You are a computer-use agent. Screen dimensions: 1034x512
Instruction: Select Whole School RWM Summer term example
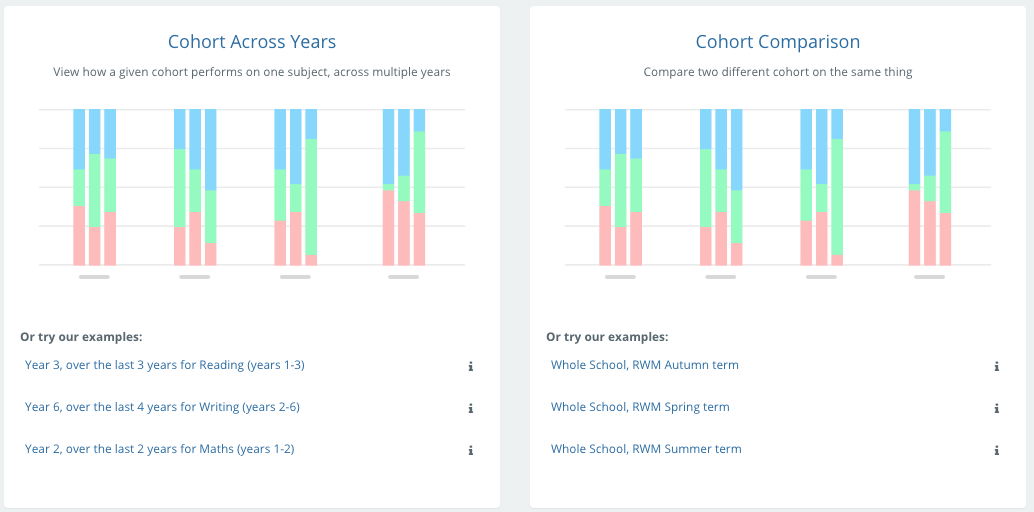(x=646, y=449)
